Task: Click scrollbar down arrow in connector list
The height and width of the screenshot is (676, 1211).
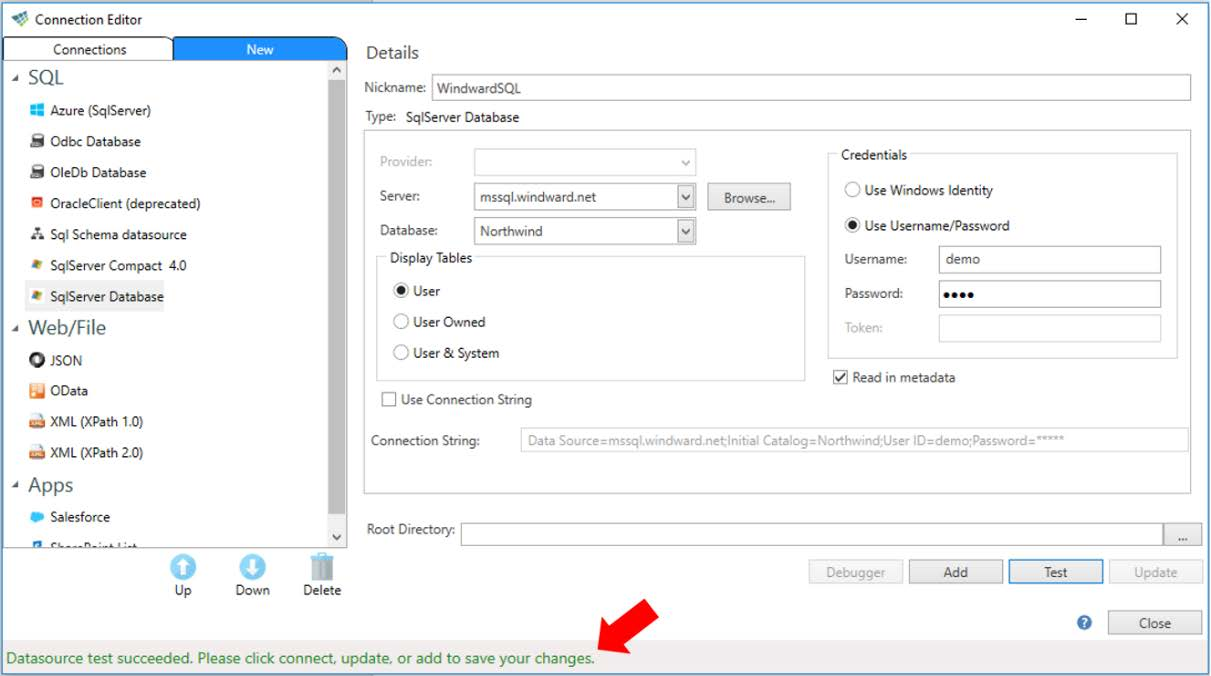Action: (336, 537)
